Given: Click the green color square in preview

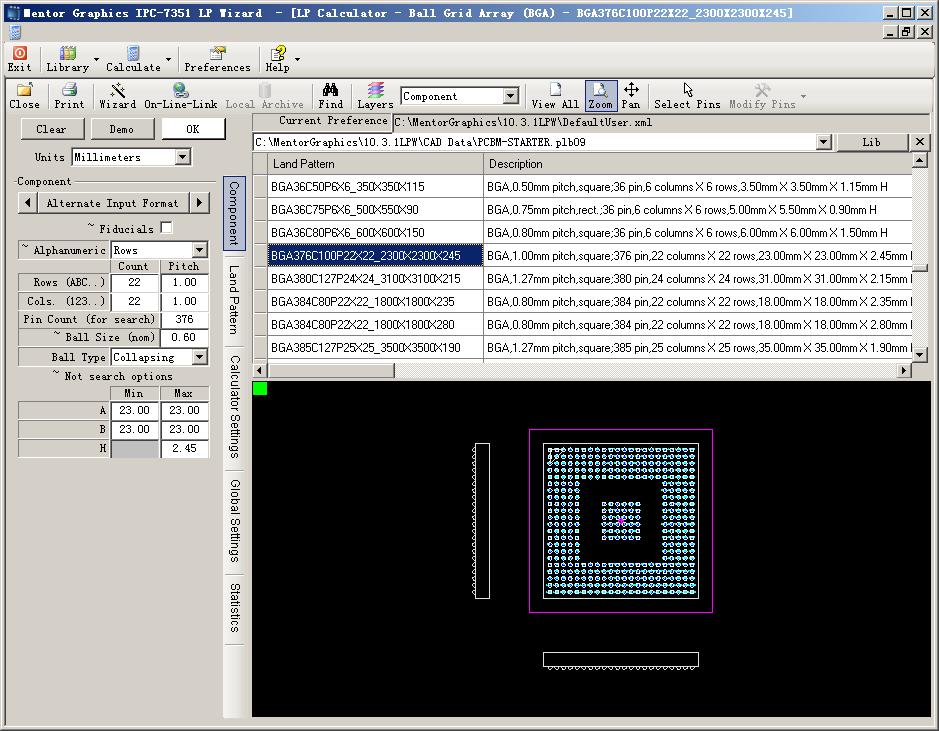Looking at the screenshot, I should pos(260,389).
